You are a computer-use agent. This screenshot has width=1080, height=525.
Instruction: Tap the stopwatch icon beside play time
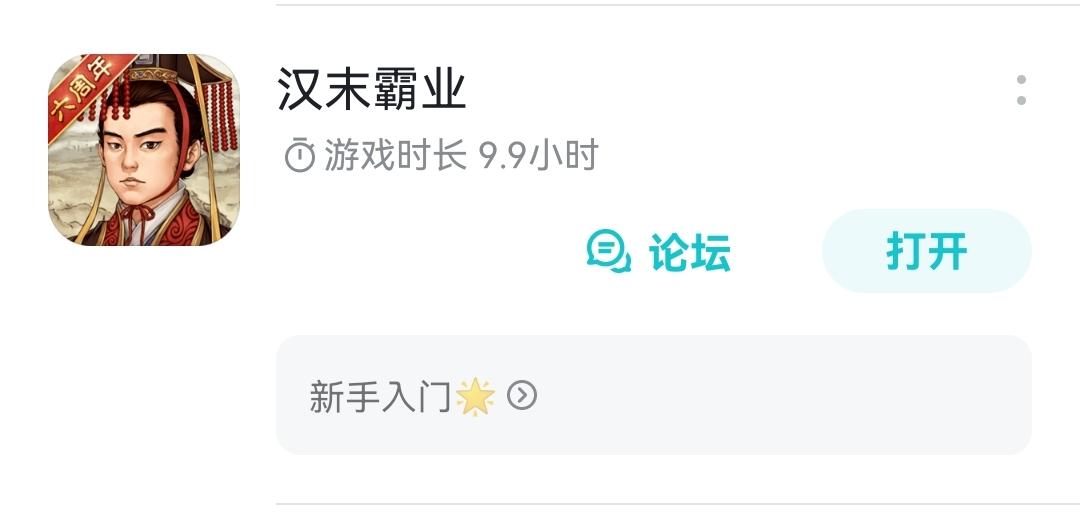(x=300, y=156)
